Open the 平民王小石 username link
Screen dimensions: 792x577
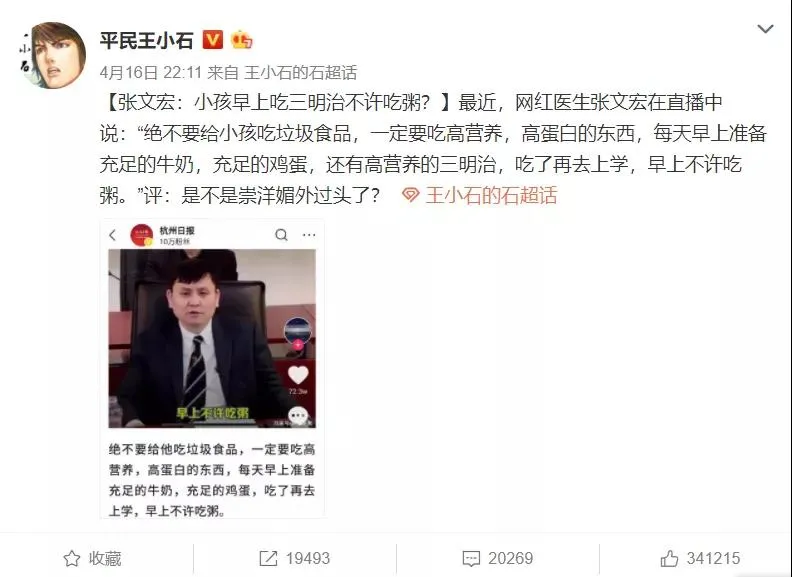146,40
